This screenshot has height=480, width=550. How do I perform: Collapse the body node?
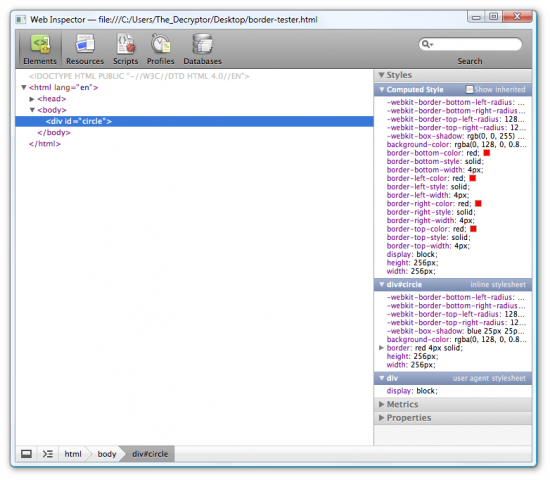tap(32, 110)
